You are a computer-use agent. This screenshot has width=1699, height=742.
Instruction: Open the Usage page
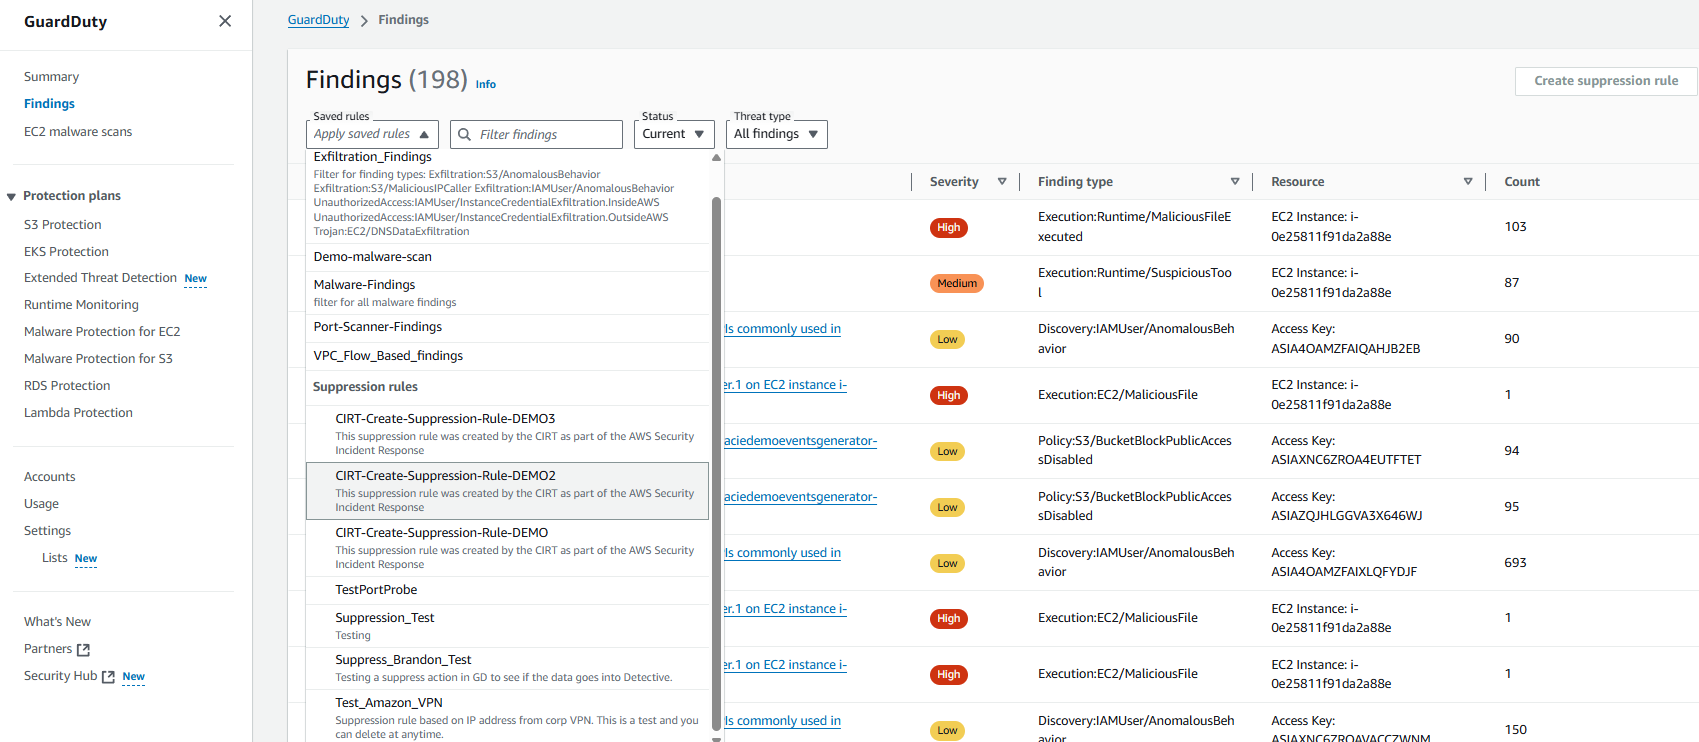[41, 504]
